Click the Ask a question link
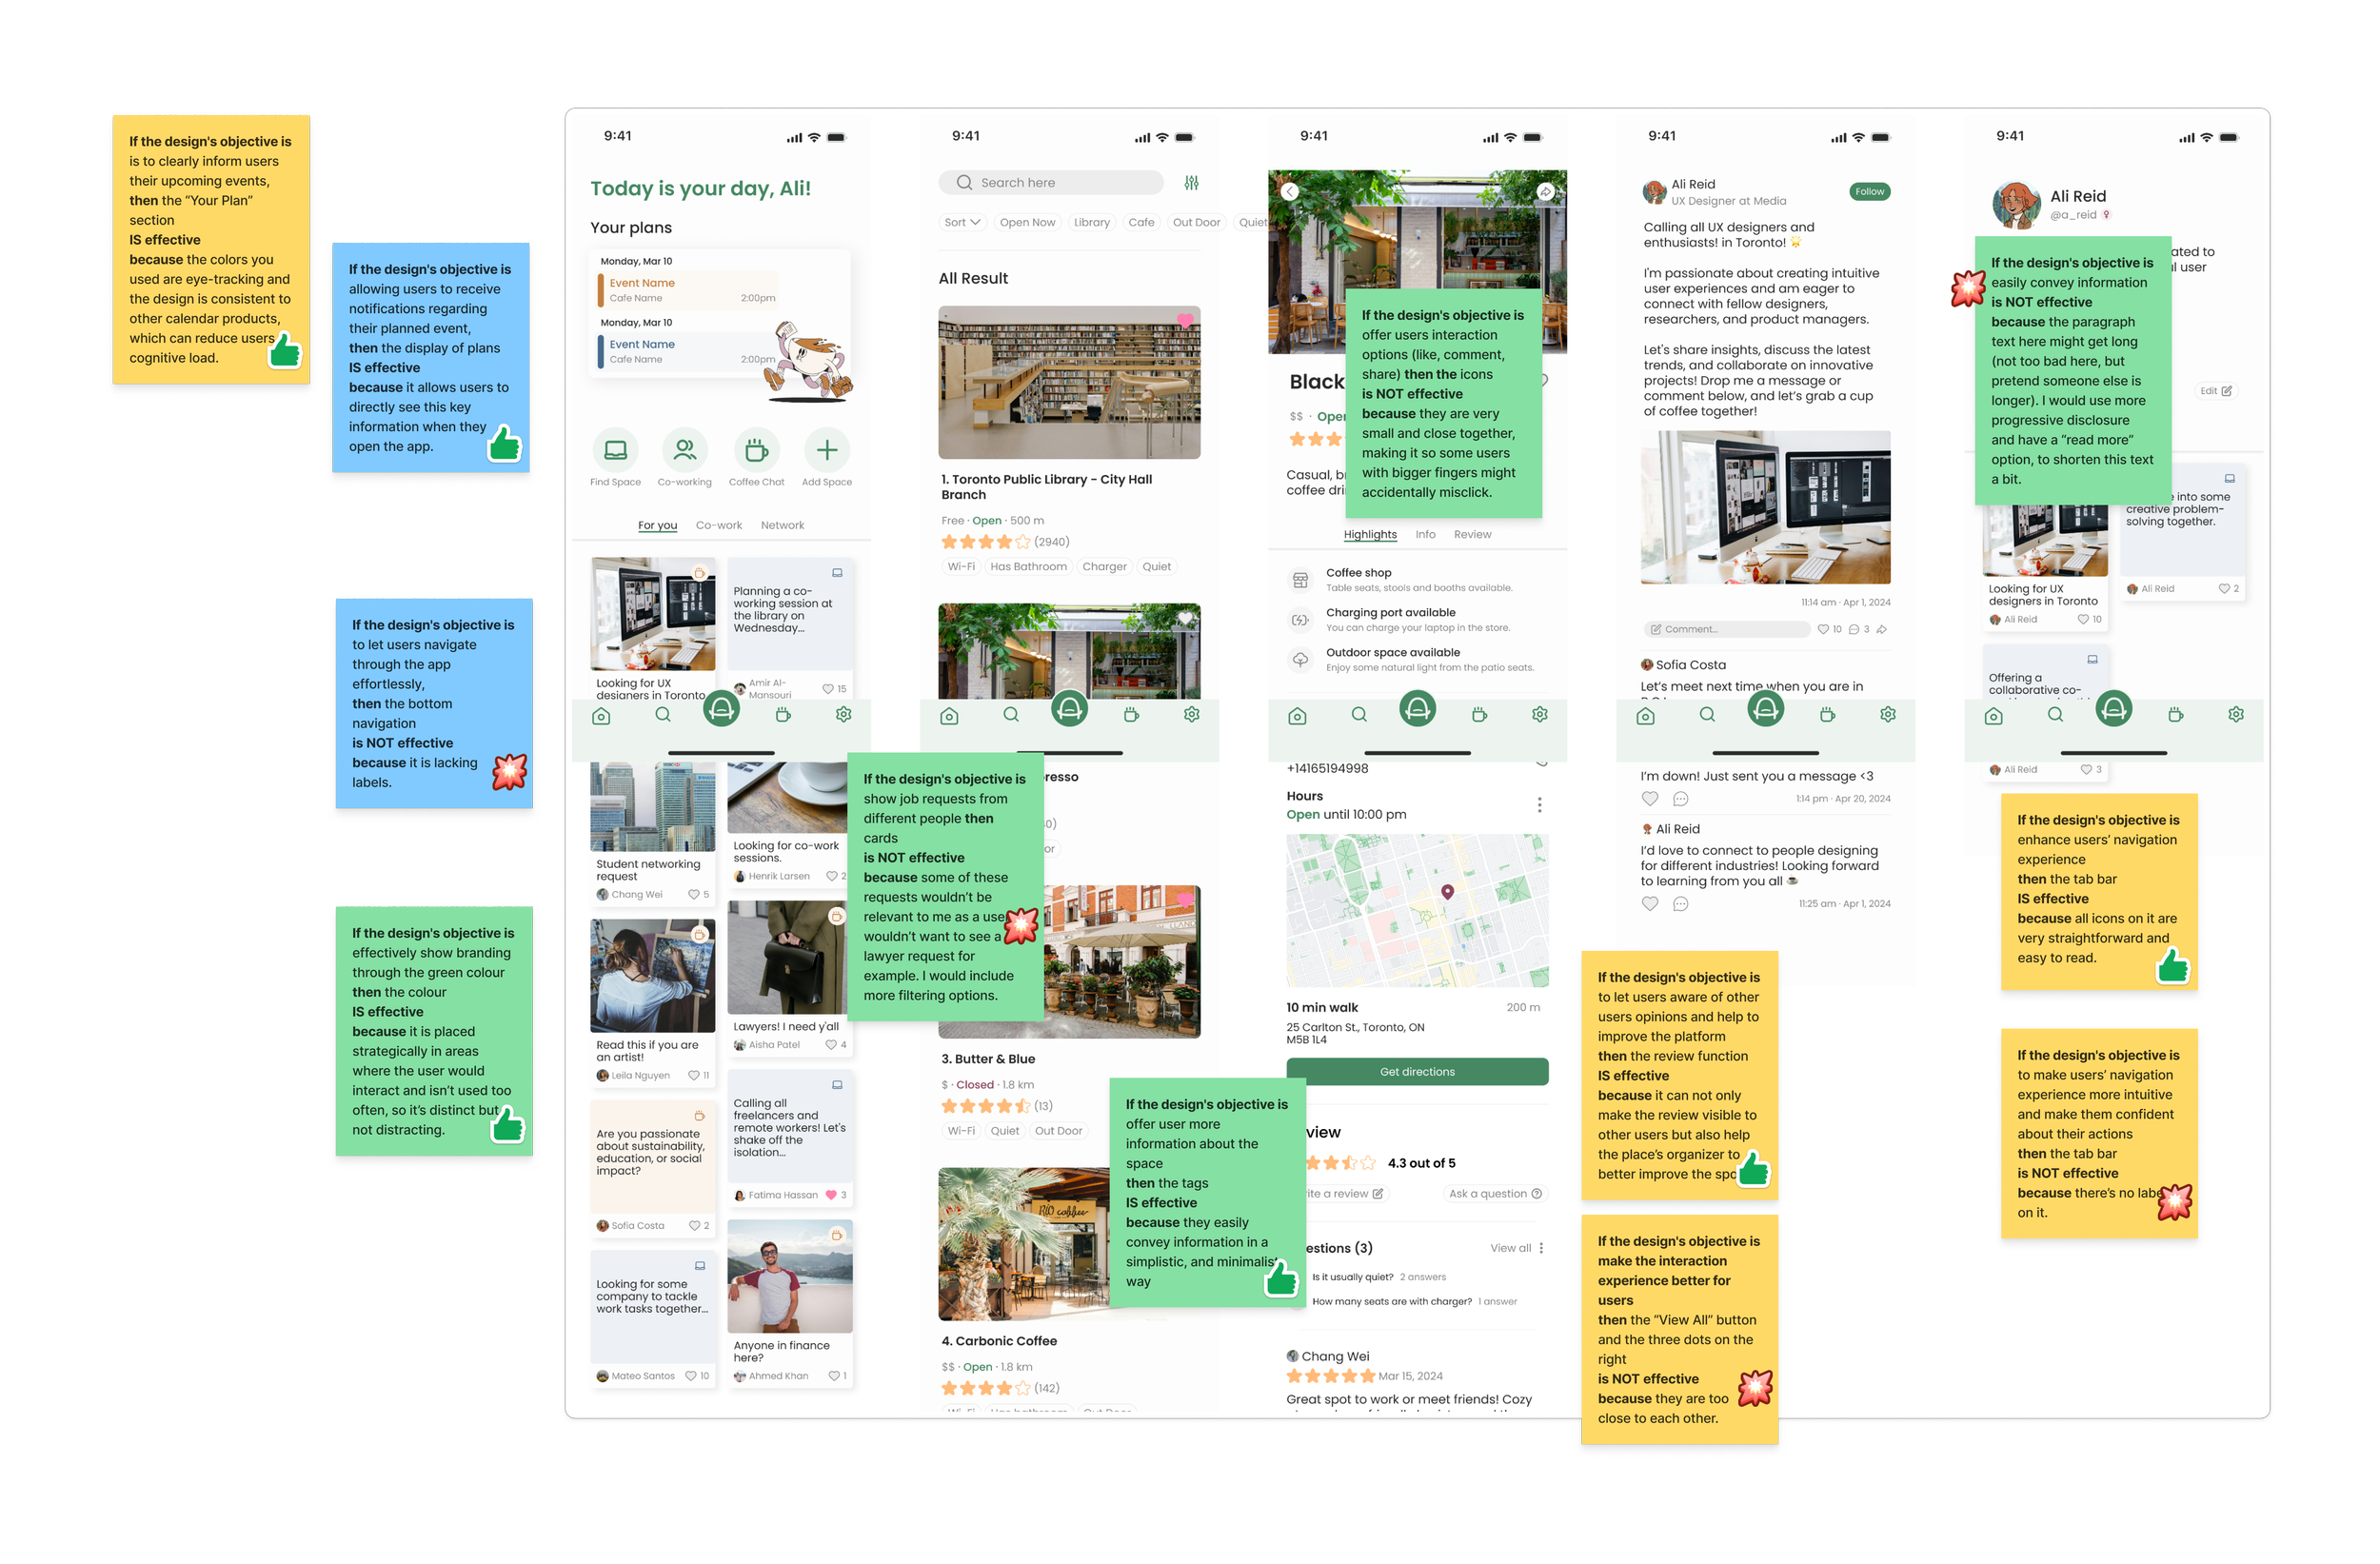 (x=1495, y=1193)
